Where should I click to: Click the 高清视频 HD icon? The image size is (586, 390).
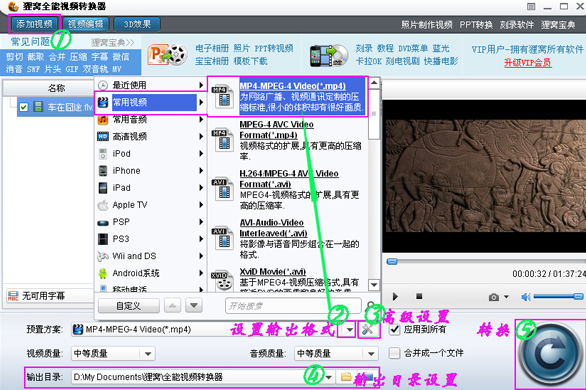pos(103,137)
